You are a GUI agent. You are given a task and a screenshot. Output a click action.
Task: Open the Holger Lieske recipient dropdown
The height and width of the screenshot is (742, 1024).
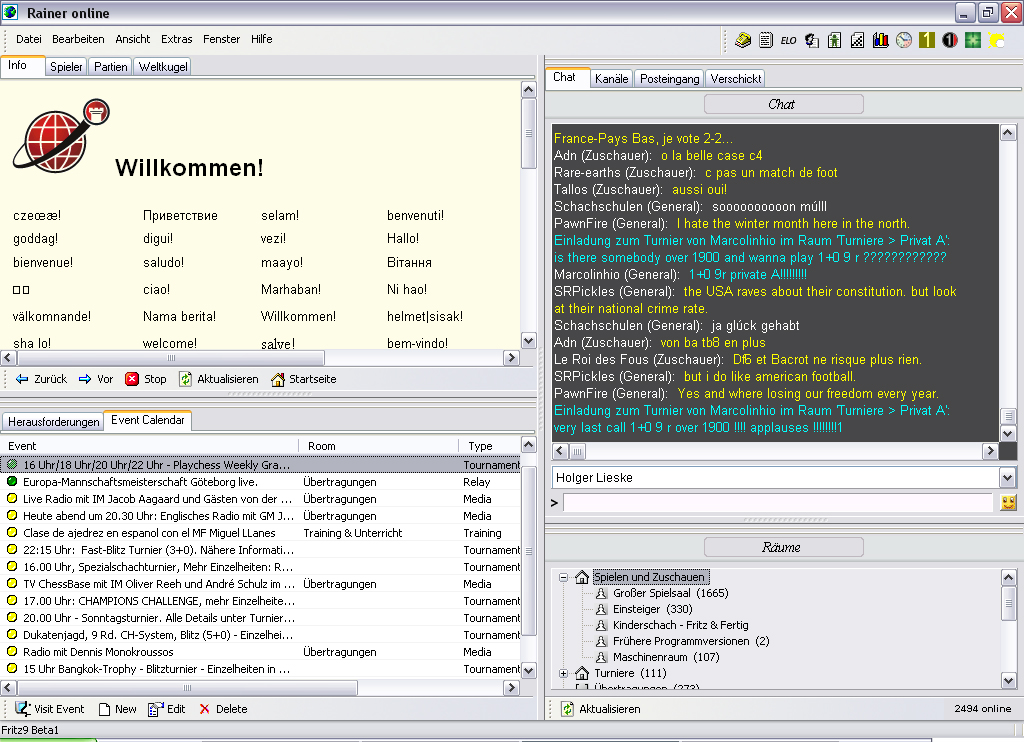click(1007, 478)
